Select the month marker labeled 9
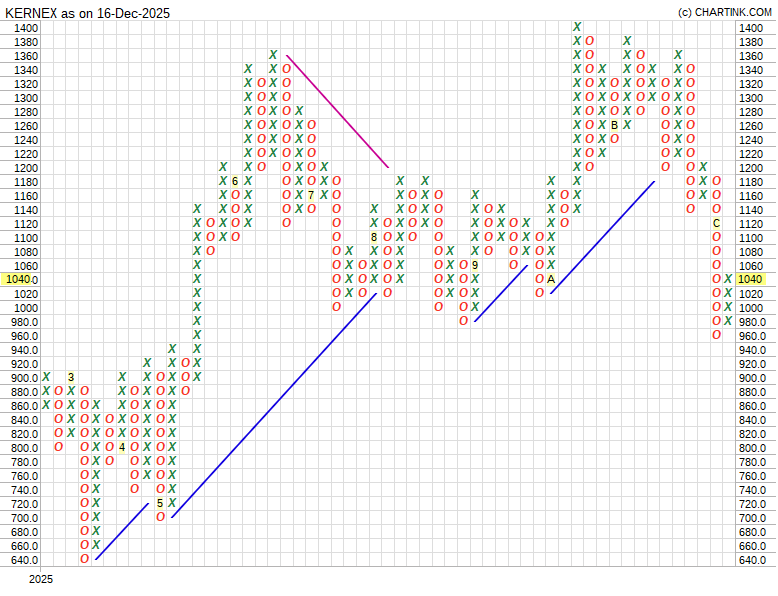The height and width of the screenshot is (596, 778). coord(475,265)
